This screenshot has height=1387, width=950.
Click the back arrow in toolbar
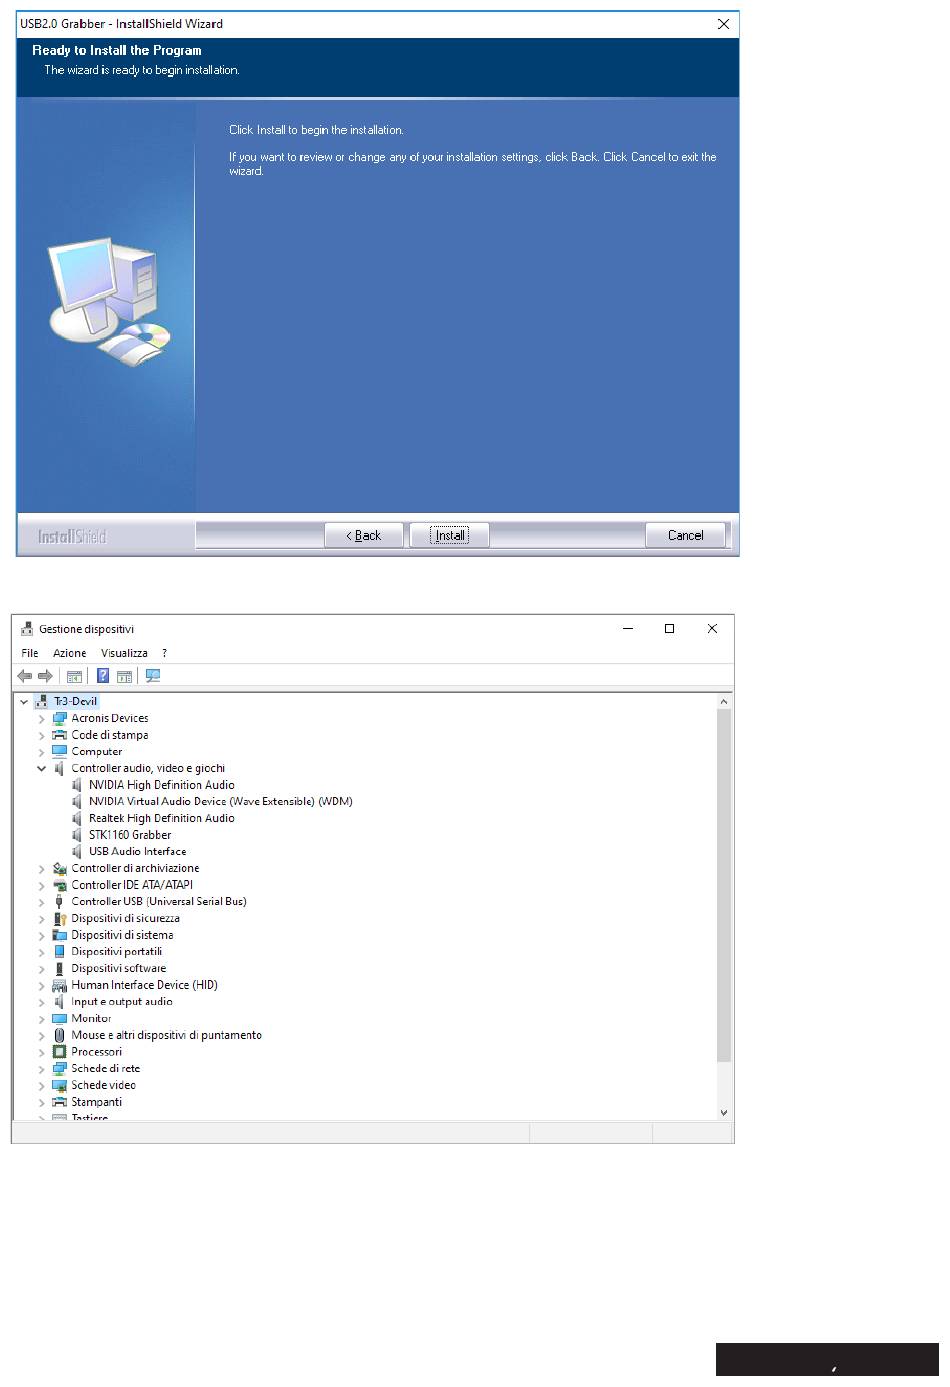pyautogui.click(x=25, y=676)
